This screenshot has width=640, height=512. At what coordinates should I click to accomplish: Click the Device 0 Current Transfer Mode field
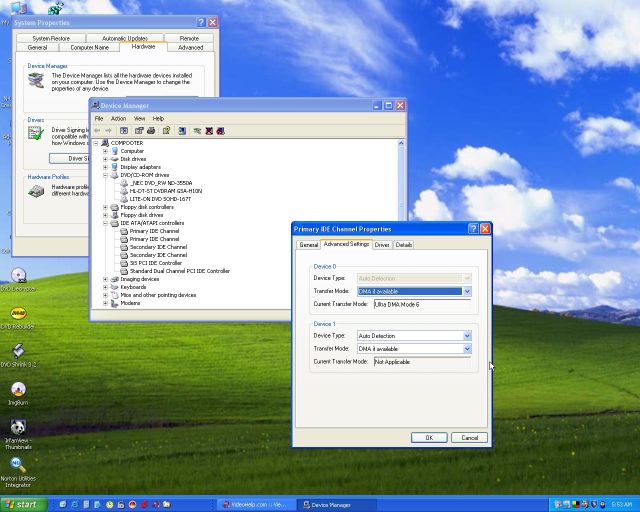tap(422, 304)
